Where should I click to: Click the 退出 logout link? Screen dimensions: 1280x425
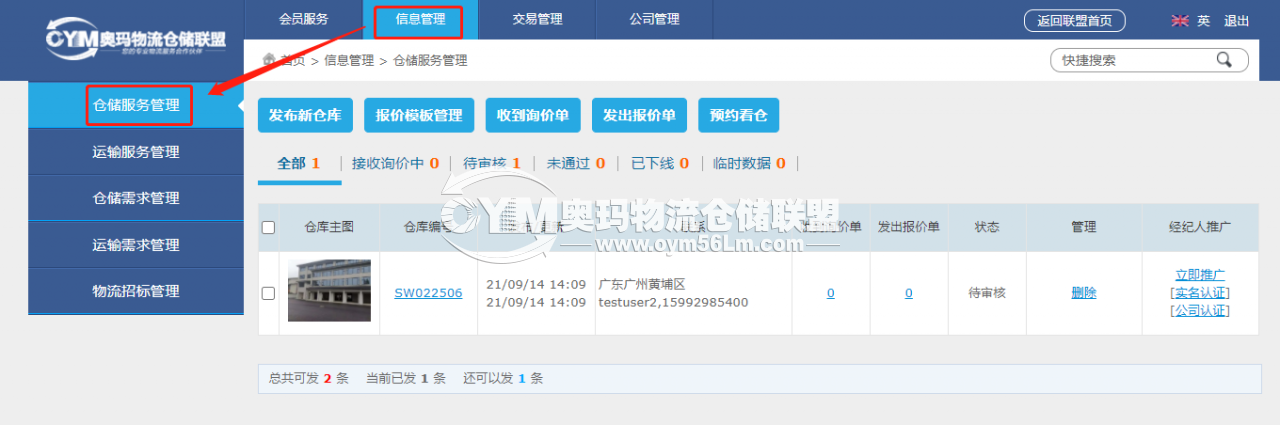tap(1237, 20)
